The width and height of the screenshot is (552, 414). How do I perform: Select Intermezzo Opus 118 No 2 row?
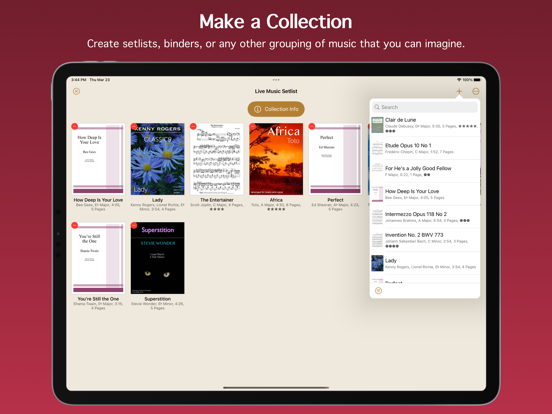click(425, 217)
